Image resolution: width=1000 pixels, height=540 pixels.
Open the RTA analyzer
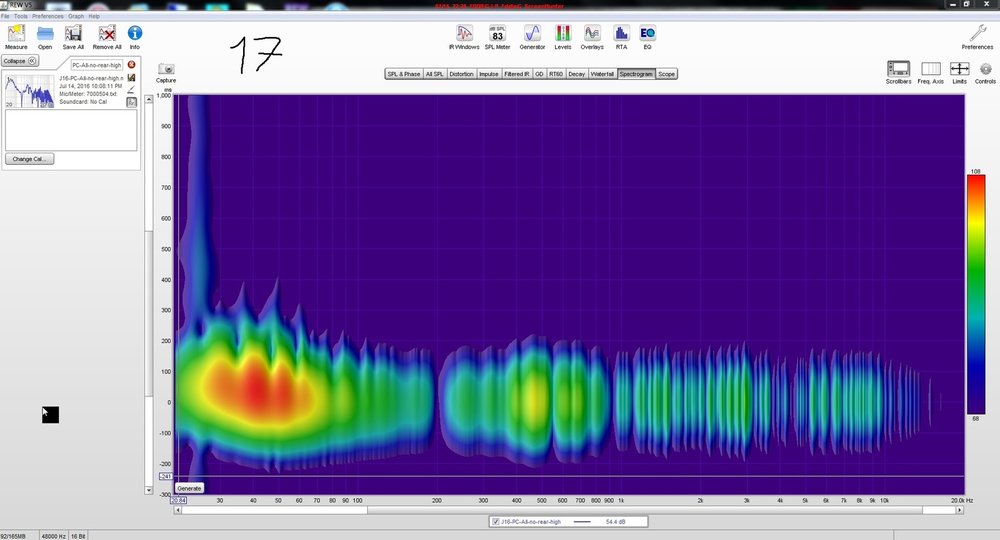tap(621, 34)
